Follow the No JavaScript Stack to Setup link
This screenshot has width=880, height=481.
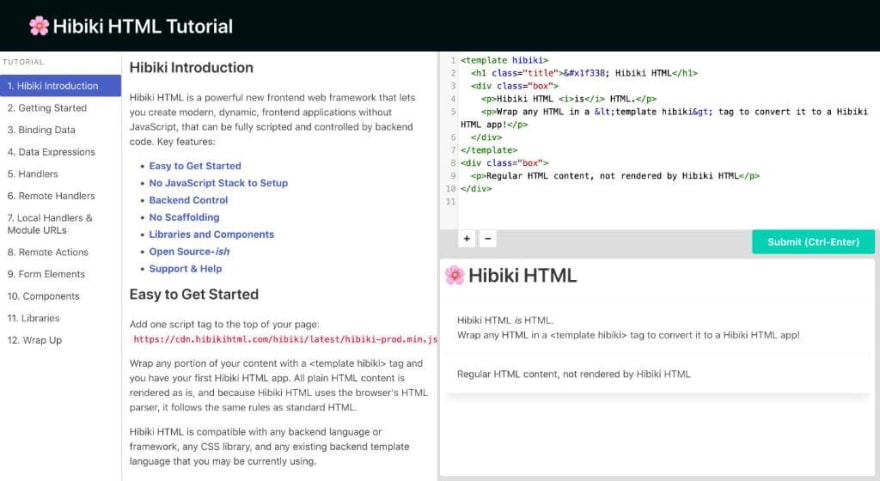(218, 183)
